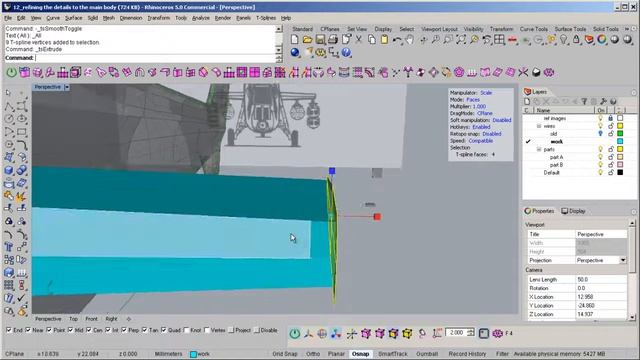
Task: Click the T-Splines box primitive icon
Action: (24, 73)
